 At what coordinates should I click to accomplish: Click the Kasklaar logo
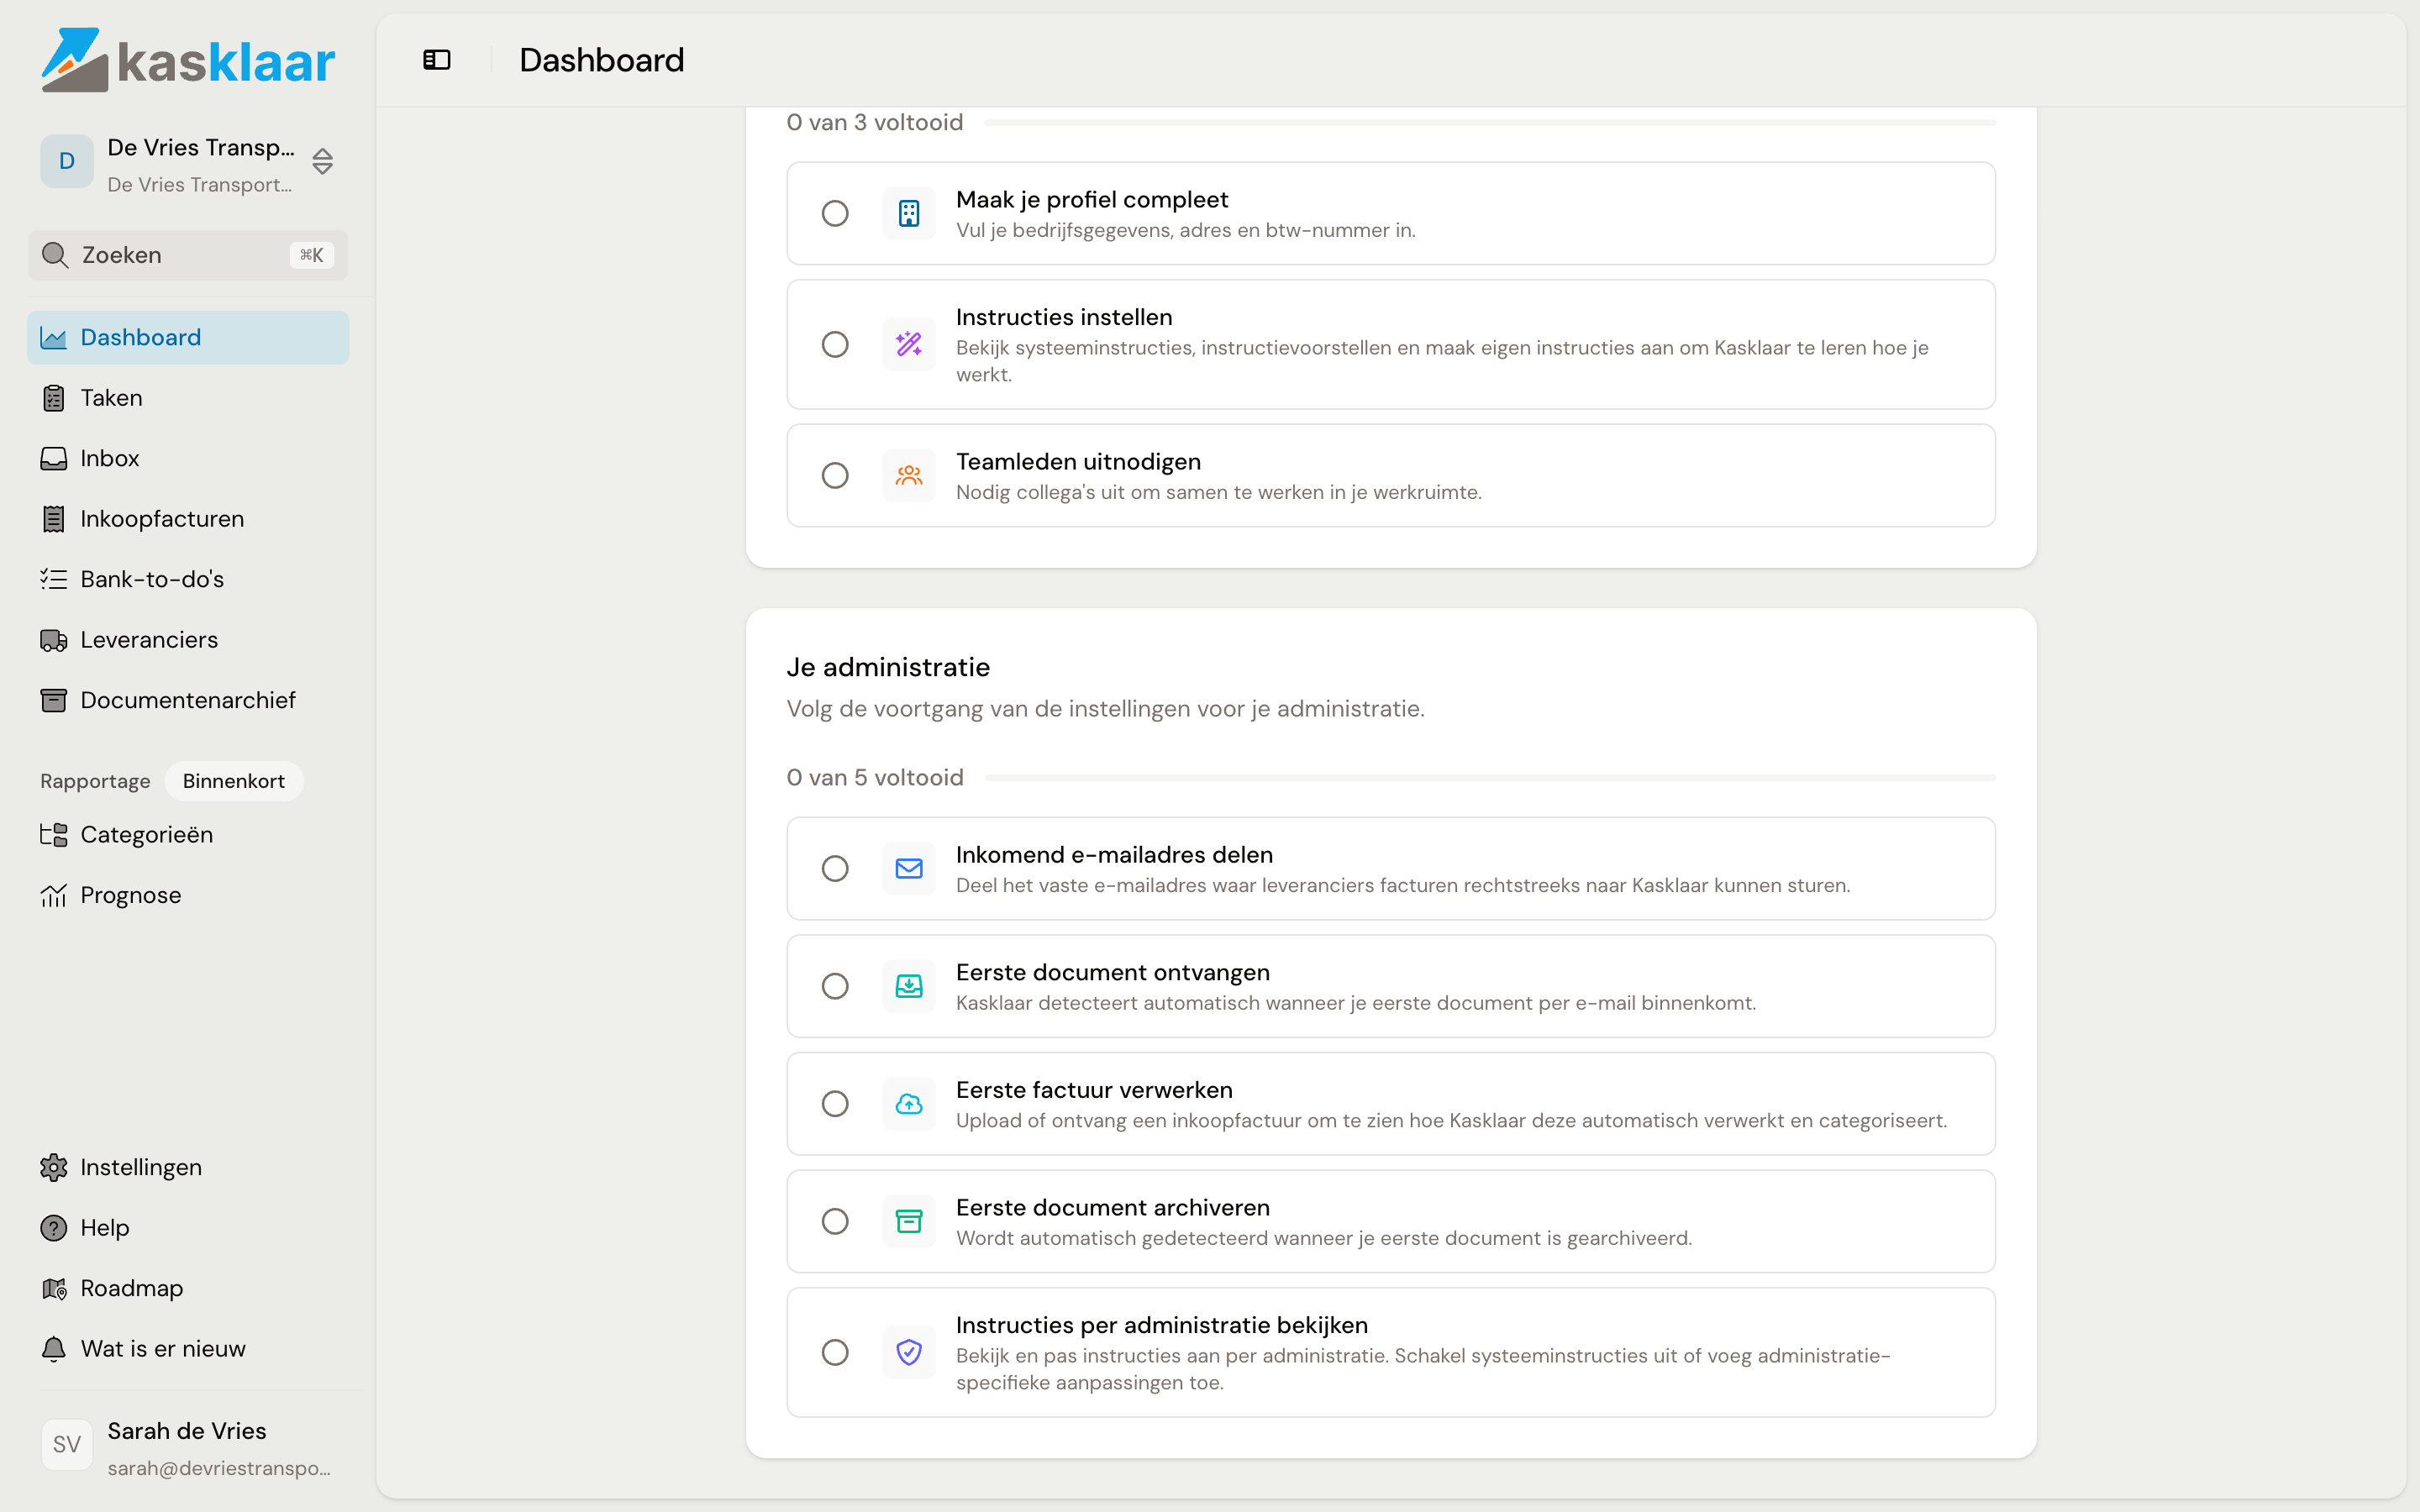coord(188,60)
